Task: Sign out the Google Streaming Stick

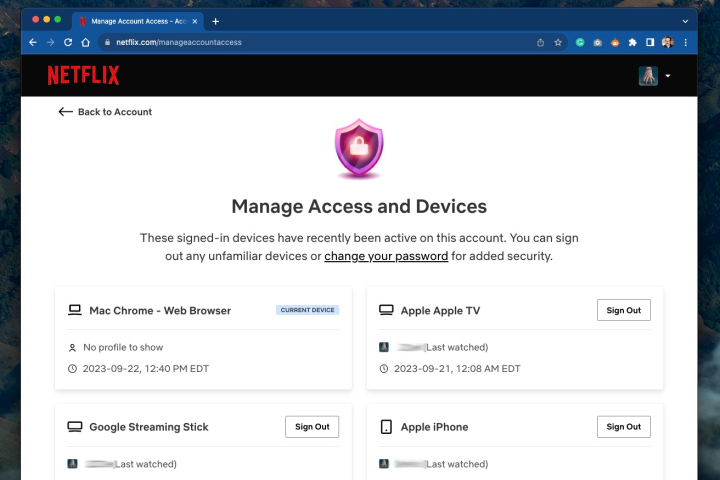Action: (x=312, y=427)
